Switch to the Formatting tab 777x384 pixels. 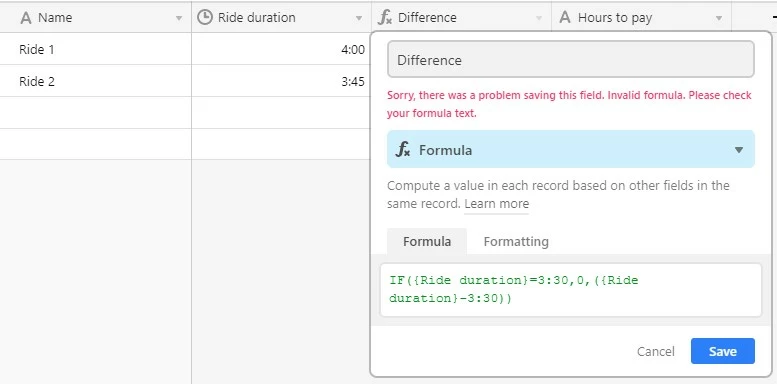tap(516, 242)
